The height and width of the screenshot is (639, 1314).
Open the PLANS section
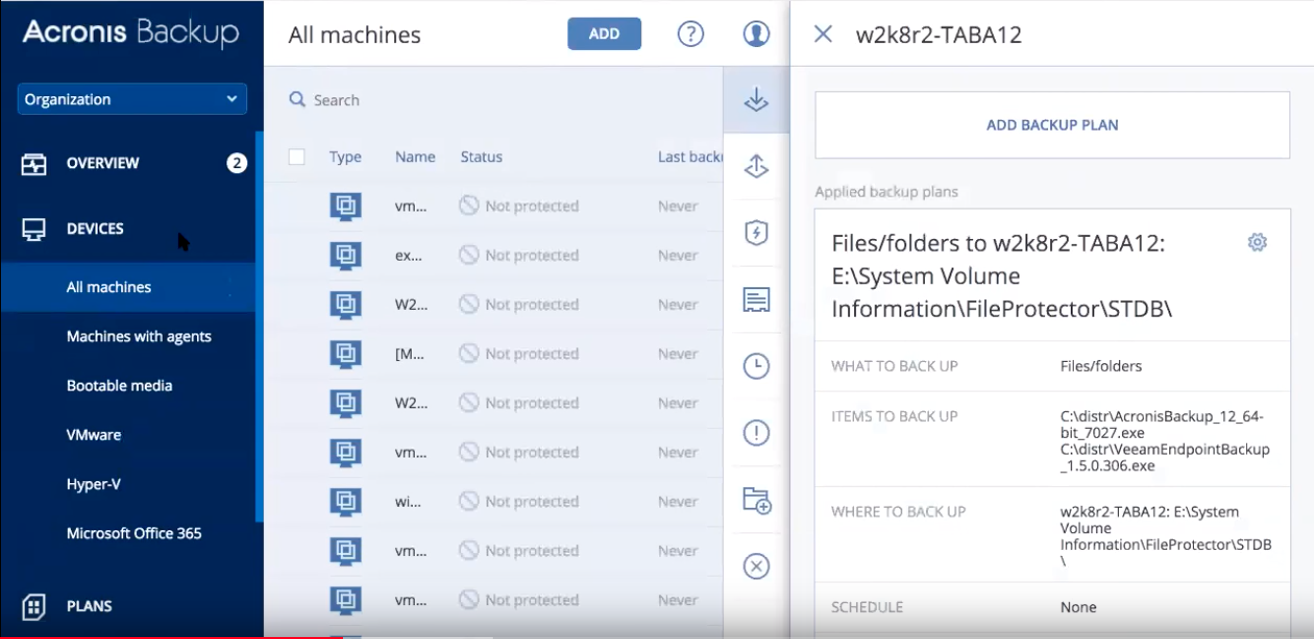(x=89, y=606)
